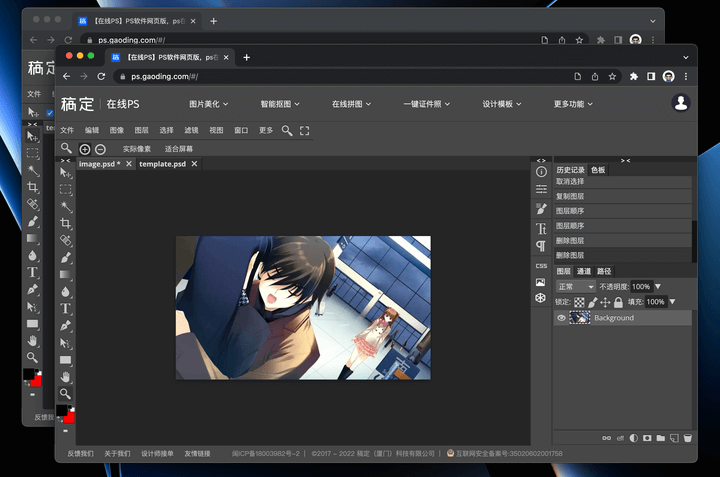This screenshot has height=477, width=720.
Task: Click the add adjustment layer half-circle icon
Action: pyautogui.click(x=634, y=438)
